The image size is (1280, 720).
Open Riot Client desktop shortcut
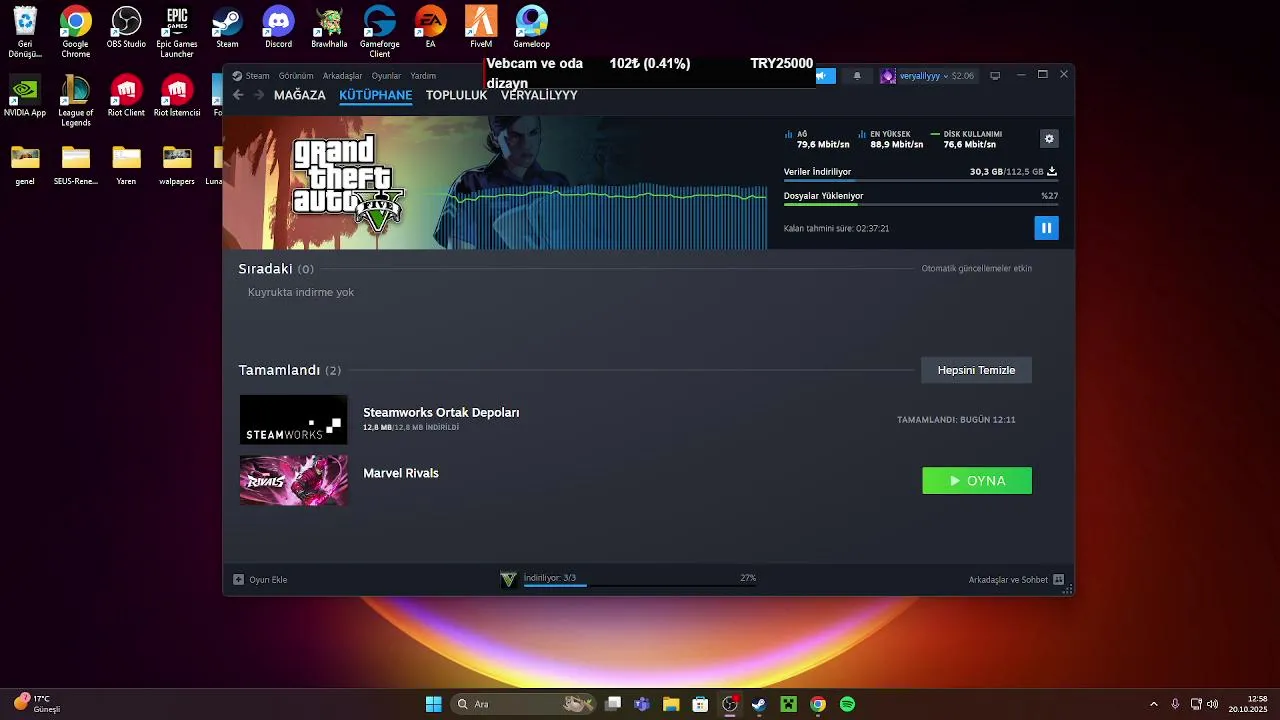click(126, 96)
